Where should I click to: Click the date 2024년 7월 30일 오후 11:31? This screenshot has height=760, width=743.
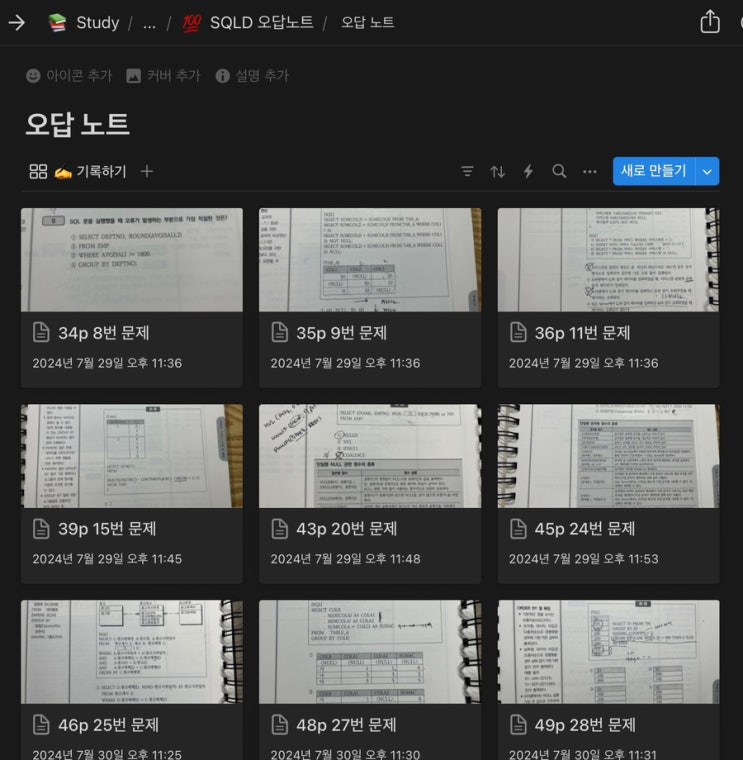(x=584, y=754)
